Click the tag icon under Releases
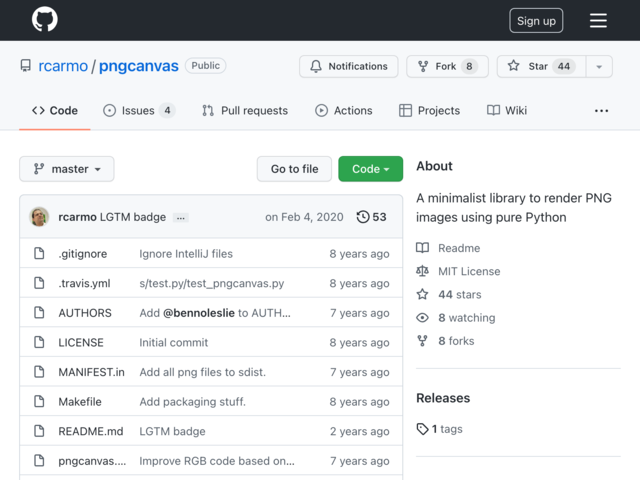The width and height of the screenshot is (640, 480). tap(422, 429)
